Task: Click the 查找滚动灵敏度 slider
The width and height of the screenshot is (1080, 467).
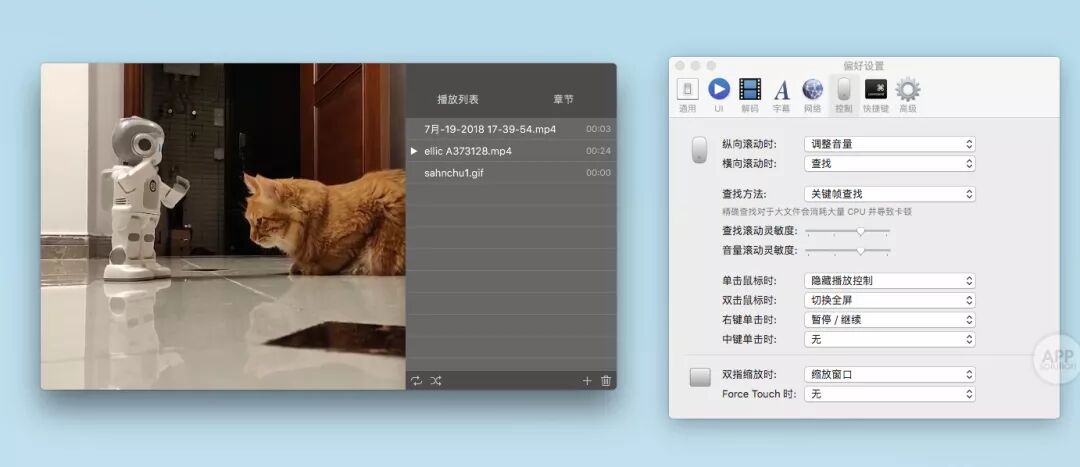Action: click(847, 231)
